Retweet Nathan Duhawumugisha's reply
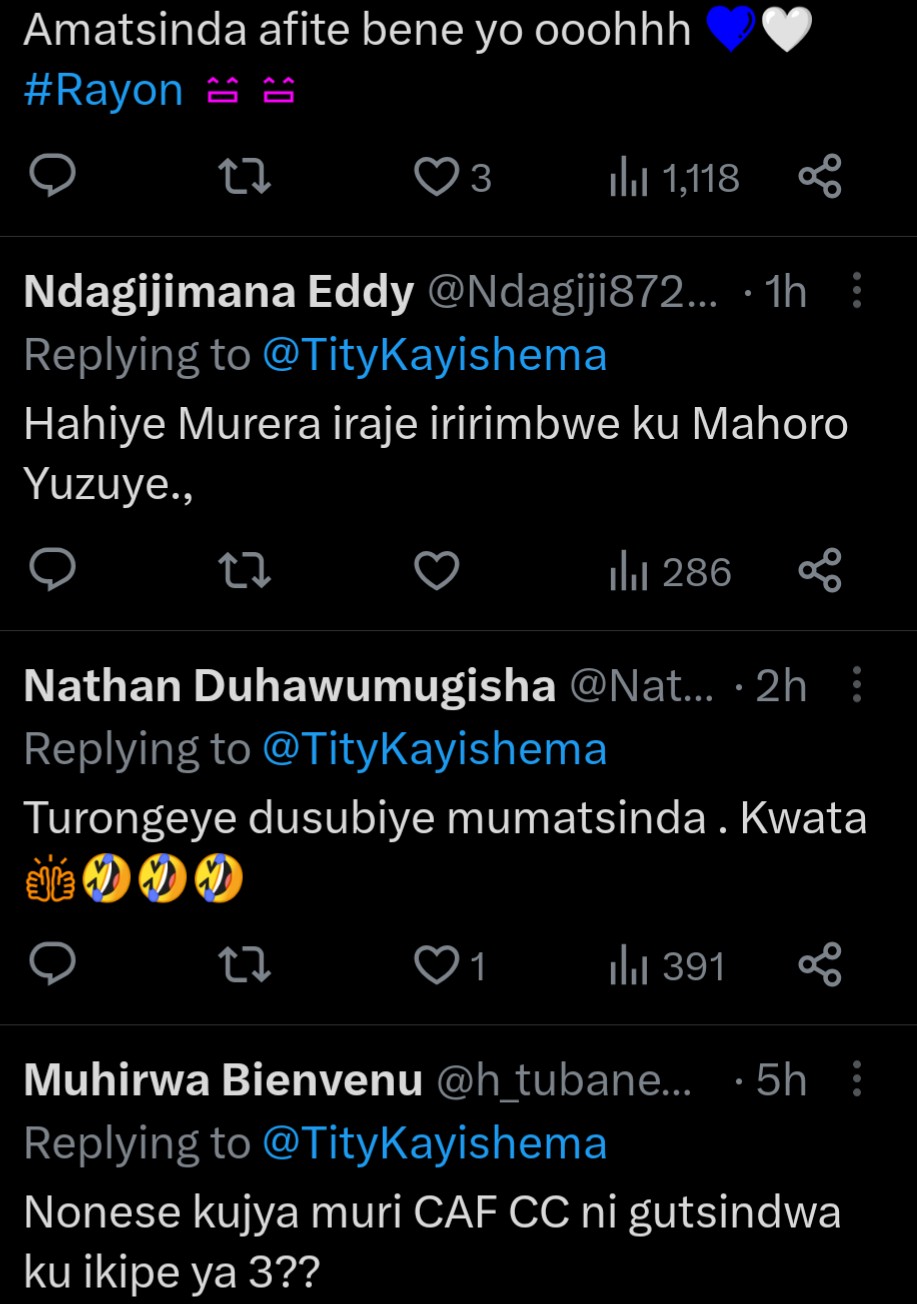917x1304 pixels. (x=245, y=966)
